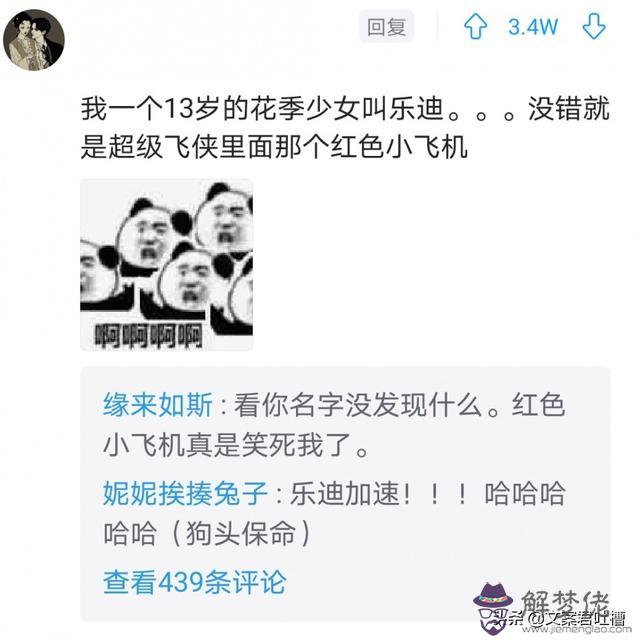Click the 啊啊啊啊 caption on the meme

tap(148, 336)
